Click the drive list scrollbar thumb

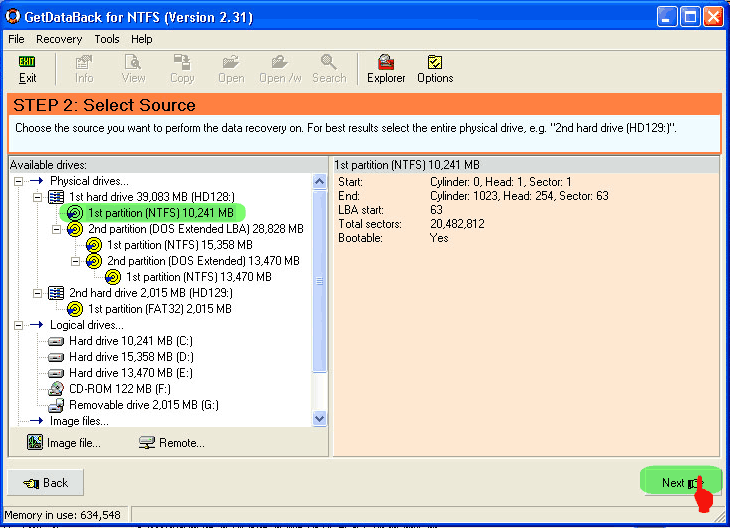click(x=319, y=281)
